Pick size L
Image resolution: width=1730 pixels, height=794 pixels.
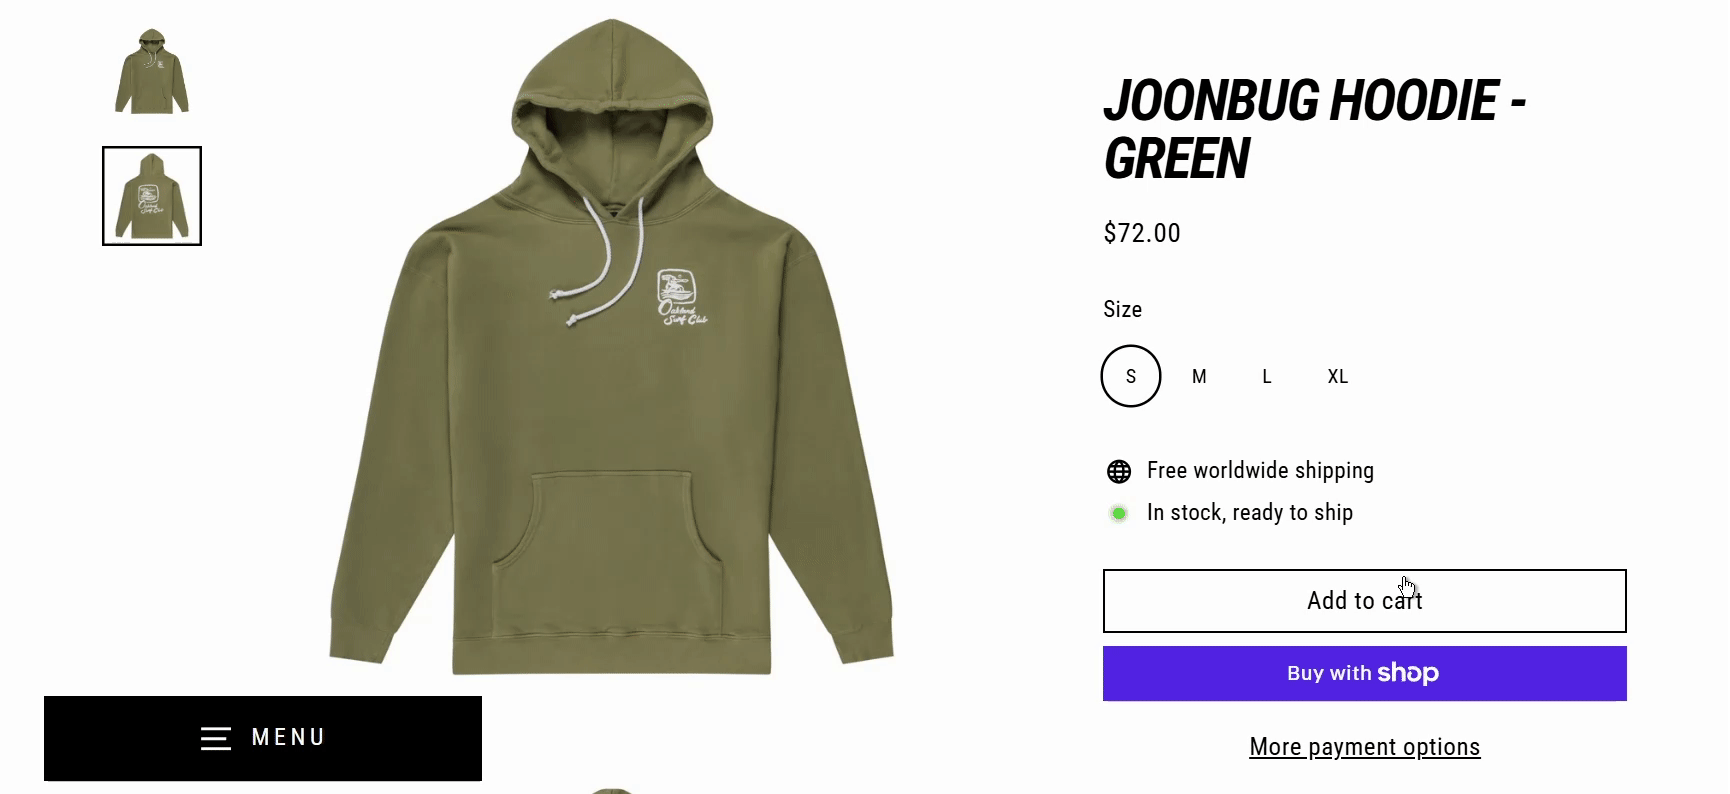point(1267,376)
